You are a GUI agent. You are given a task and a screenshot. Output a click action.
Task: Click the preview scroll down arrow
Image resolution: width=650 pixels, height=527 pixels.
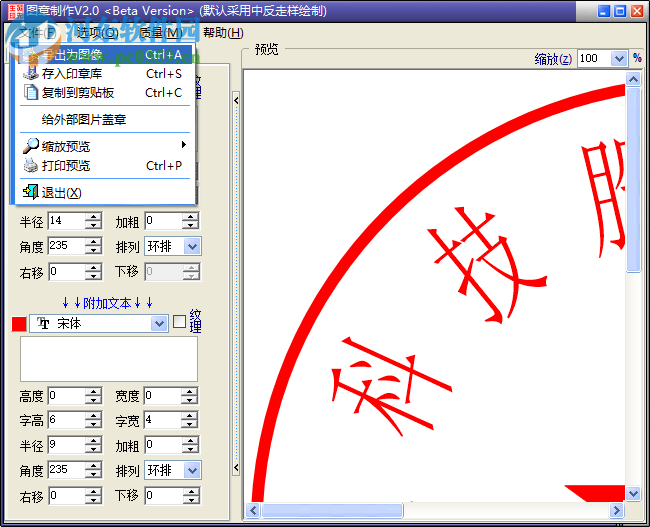633,493
